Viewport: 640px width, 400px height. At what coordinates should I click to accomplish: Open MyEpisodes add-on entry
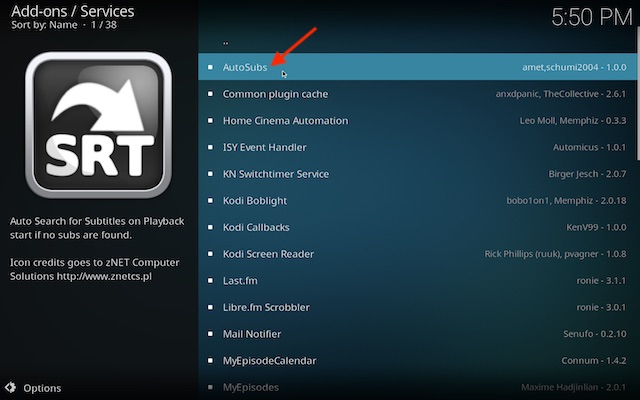(x=417, y=387)
